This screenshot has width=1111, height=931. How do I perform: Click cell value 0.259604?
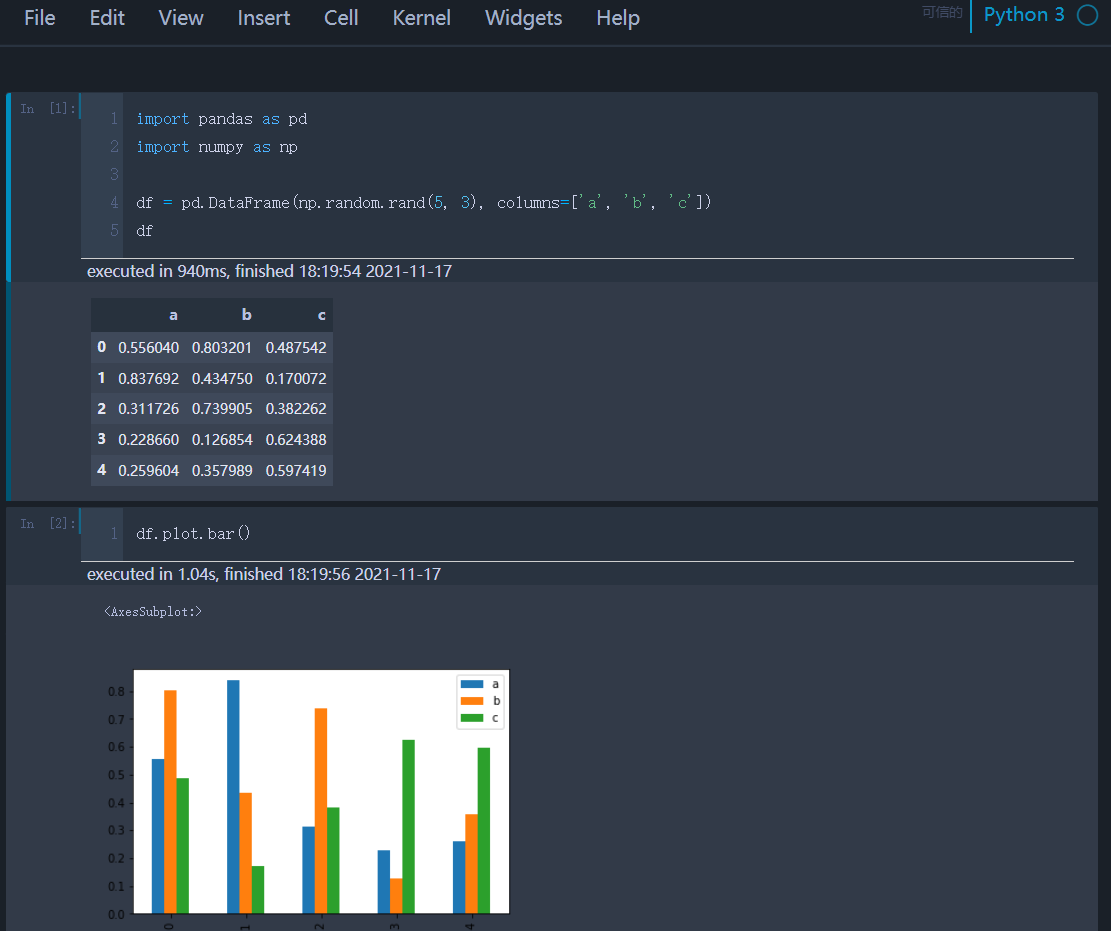point(149,471)
